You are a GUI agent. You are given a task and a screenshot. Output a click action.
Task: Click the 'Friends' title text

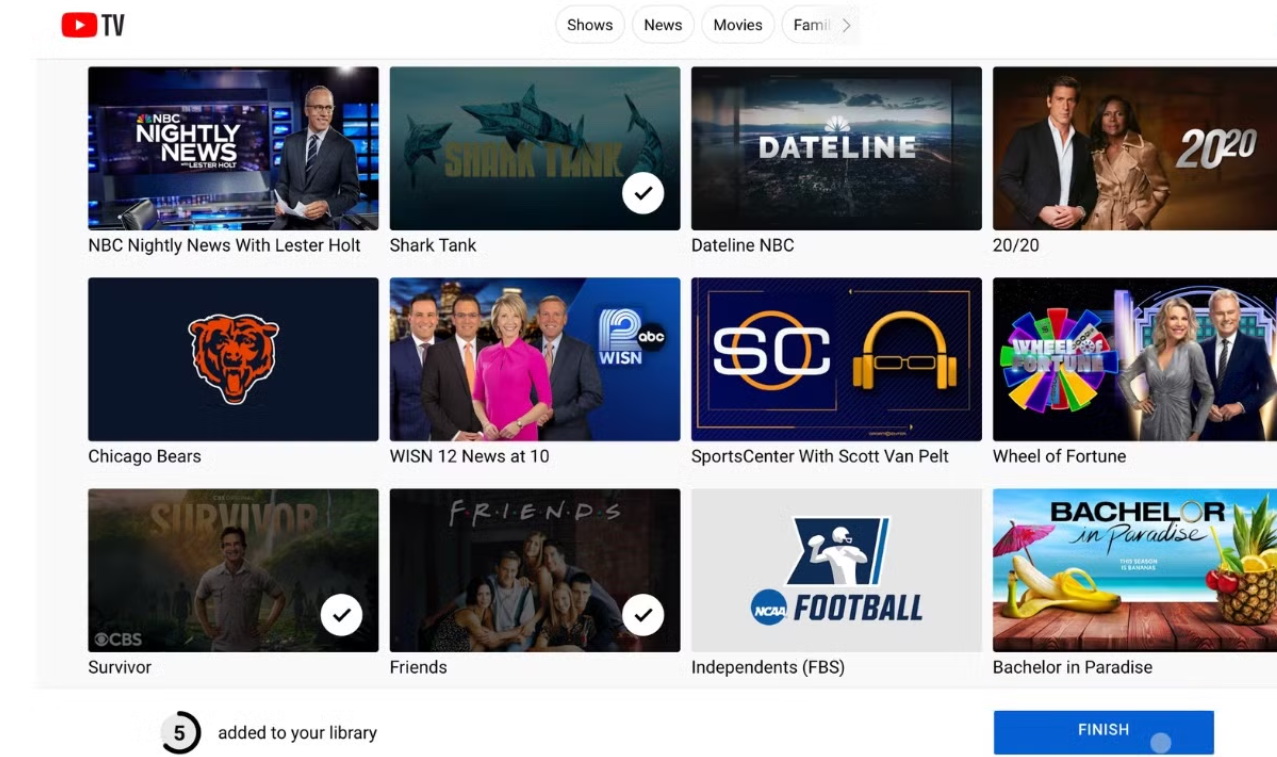pyautogui.click(x=418, y=667)
